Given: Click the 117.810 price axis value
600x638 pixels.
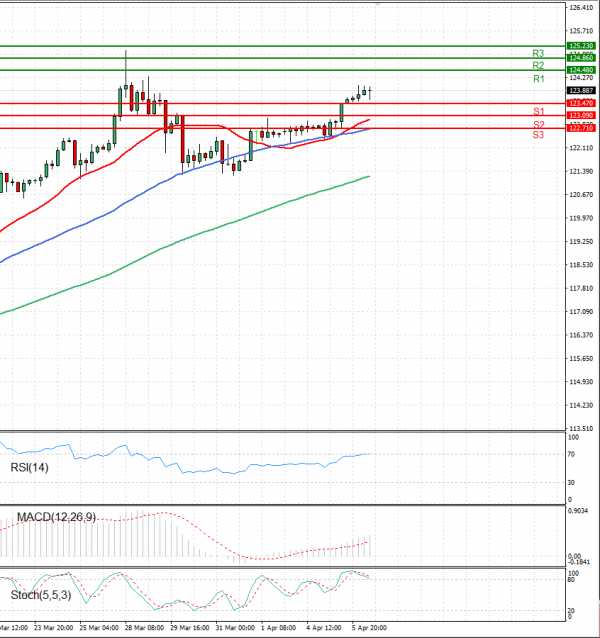Looking at the screenshot, I should pos(581,288).
